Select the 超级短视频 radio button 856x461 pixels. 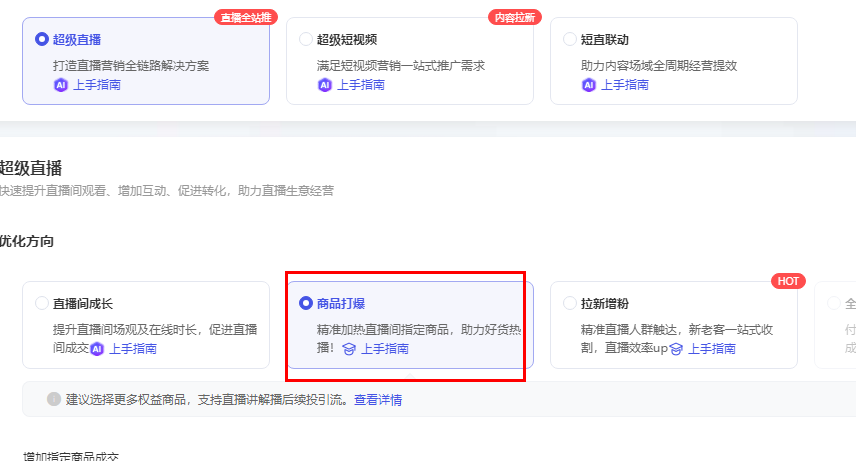coord(306,39)
